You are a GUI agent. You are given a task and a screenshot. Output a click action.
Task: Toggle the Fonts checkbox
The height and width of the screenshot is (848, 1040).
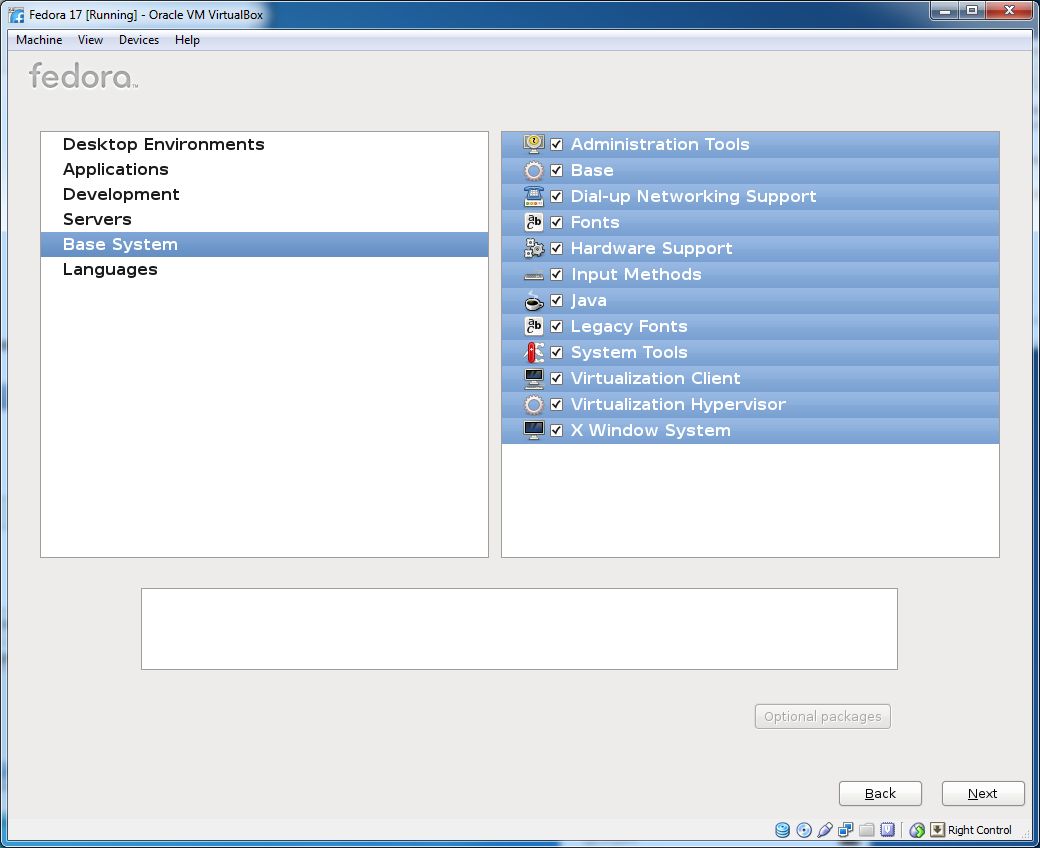point(556,222)
